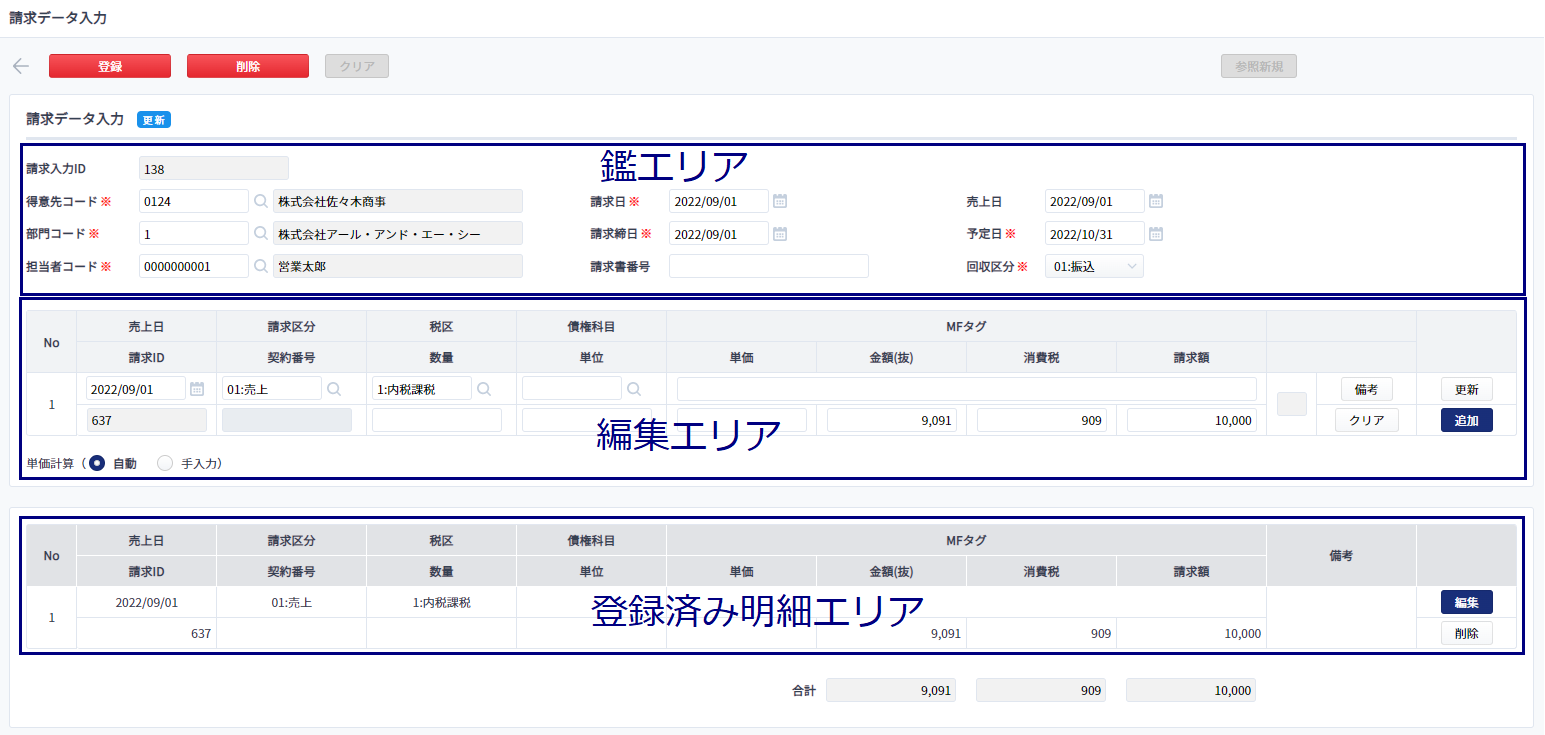
Task: Select 手入力 unit price calculation
Action: coord(166,464)
